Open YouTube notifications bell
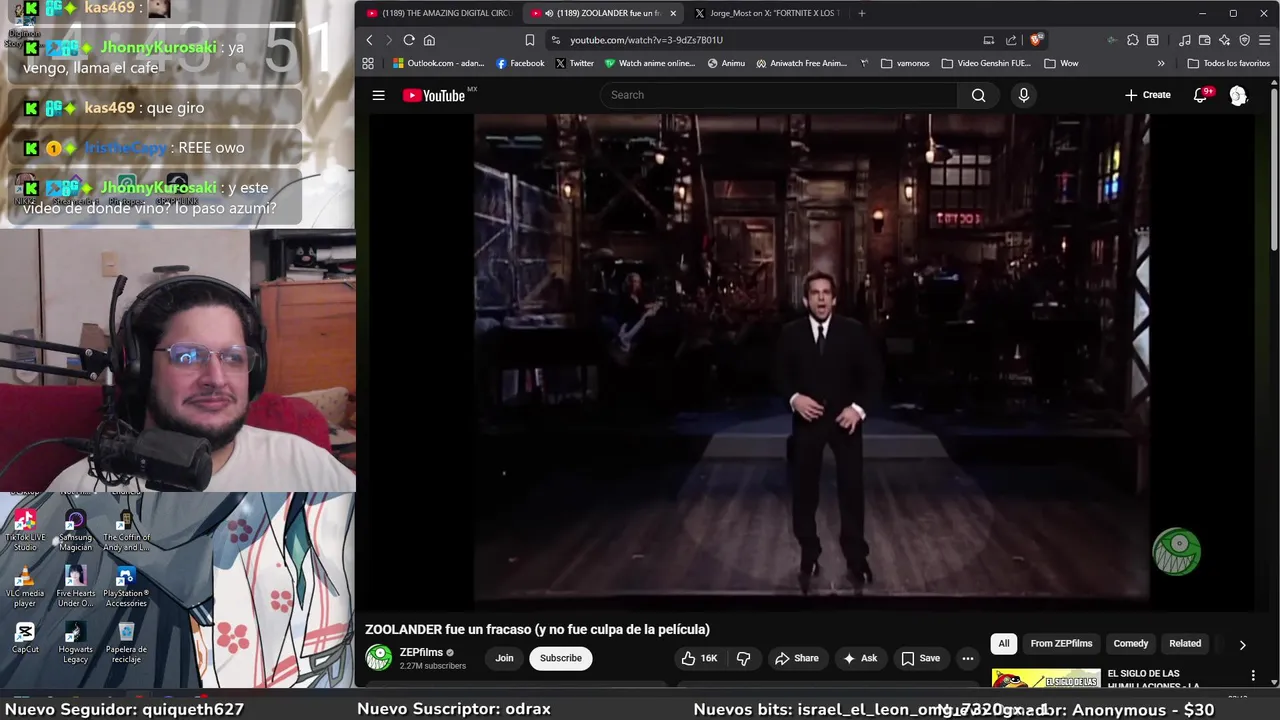Viewport: 1280px width, 720px height. [1200, 95]
